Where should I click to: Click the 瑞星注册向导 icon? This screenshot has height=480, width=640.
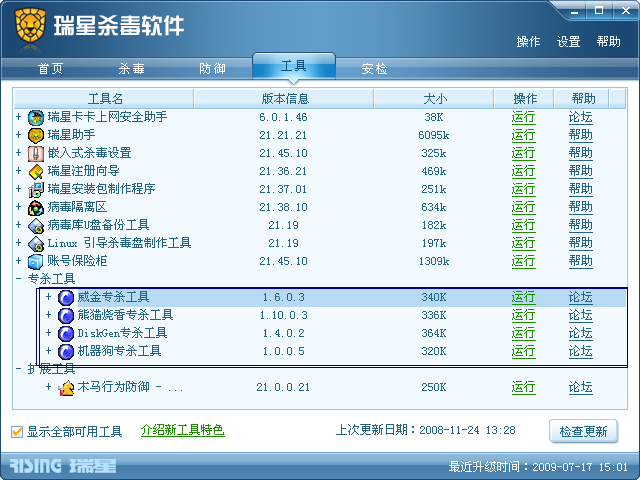pyautogui.click(x=36, y=171)
